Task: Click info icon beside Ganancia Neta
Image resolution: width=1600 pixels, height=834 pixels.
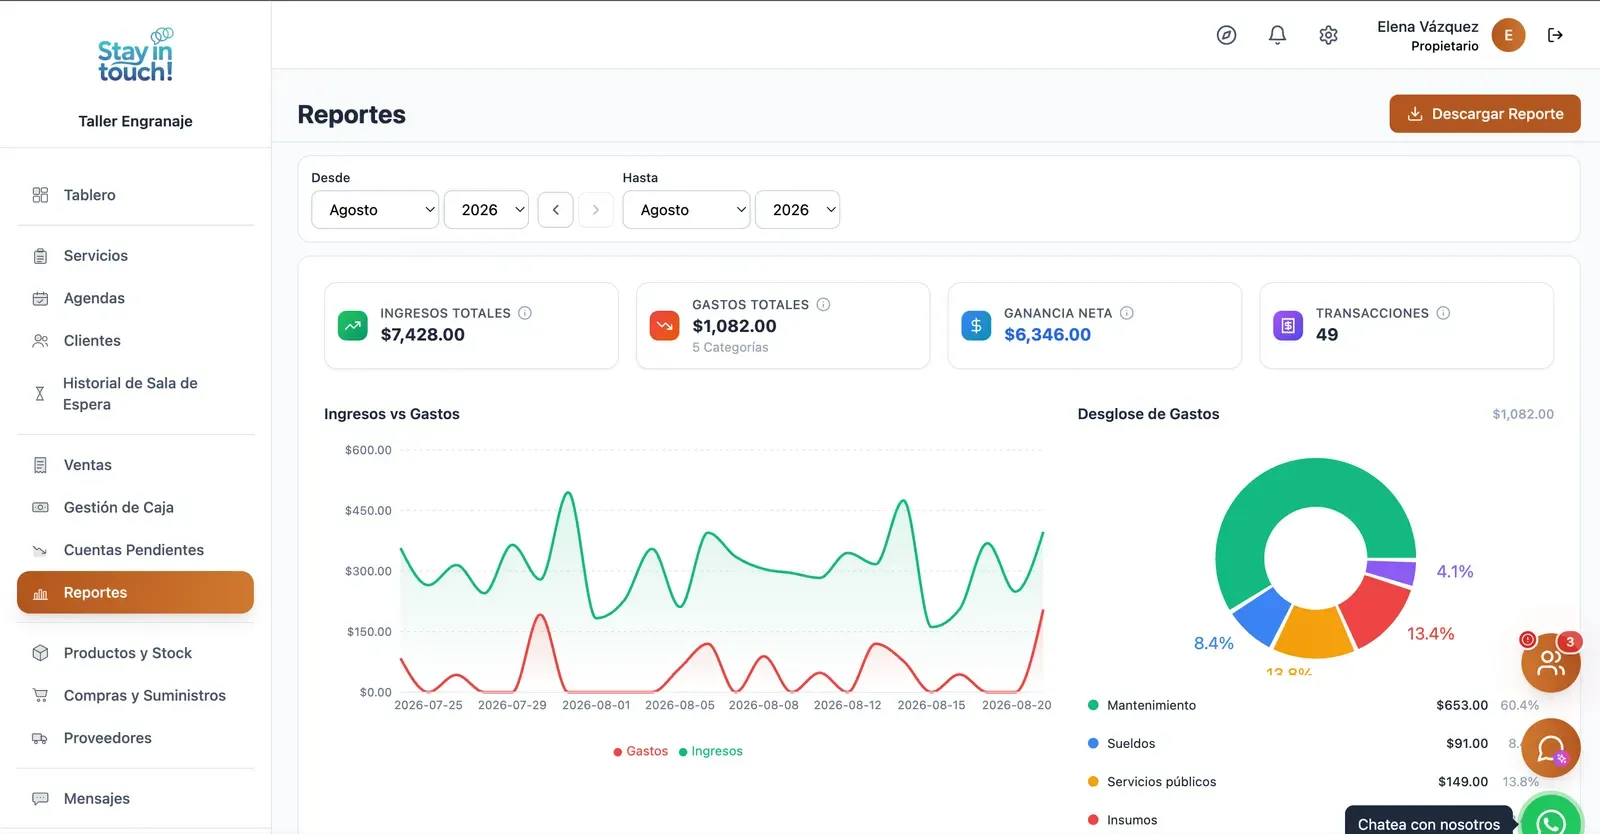Action: click(x=1127, y=313)
